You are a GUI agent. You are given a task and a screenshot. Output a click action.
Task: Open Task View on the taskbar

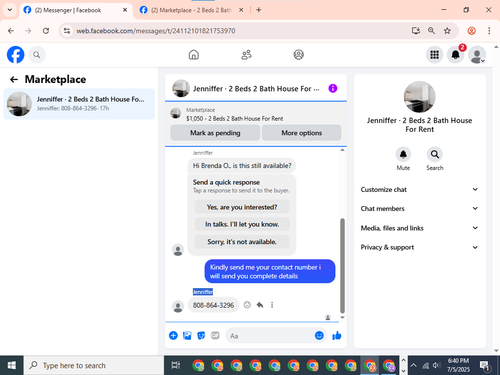(x=176, y=365)
